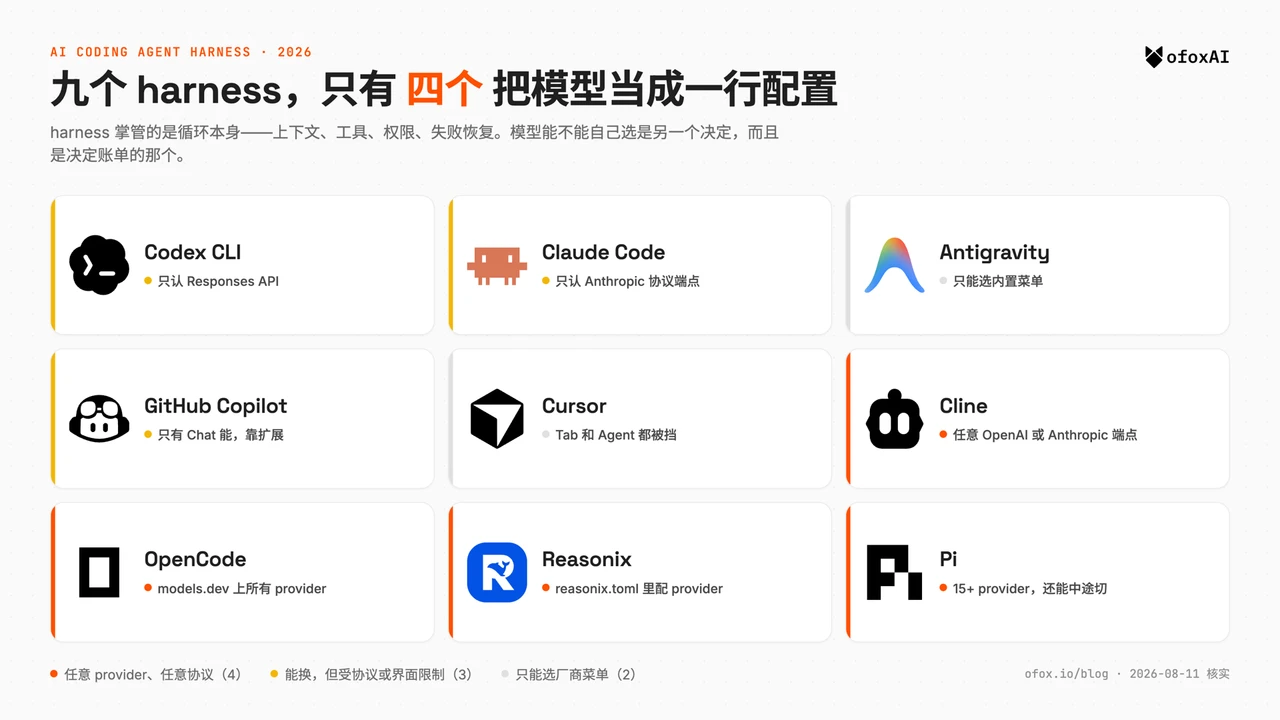The image size is (1280, 720).
Task: Click the Cursor black cube icon
Action: click(497, 419)
